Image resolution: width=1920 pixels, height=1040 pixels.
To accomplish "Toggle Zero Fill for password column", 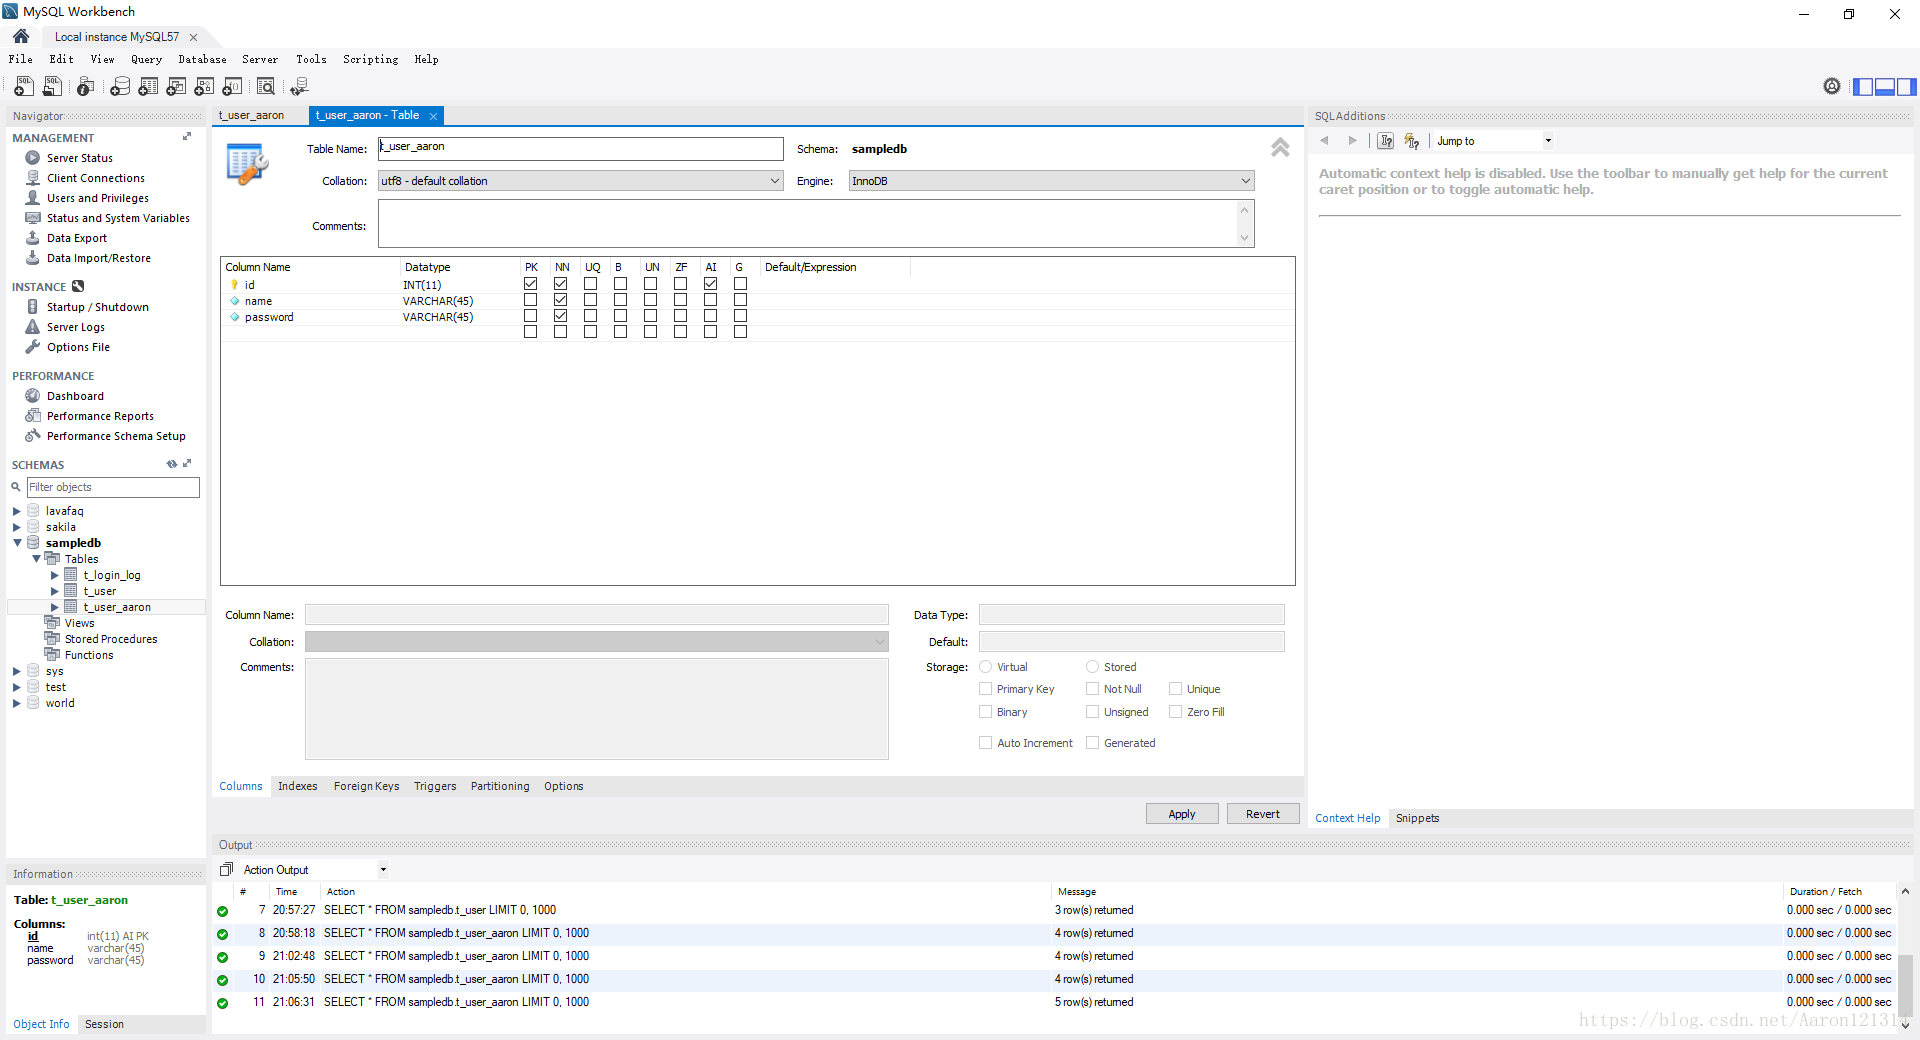I will [681, 316].
